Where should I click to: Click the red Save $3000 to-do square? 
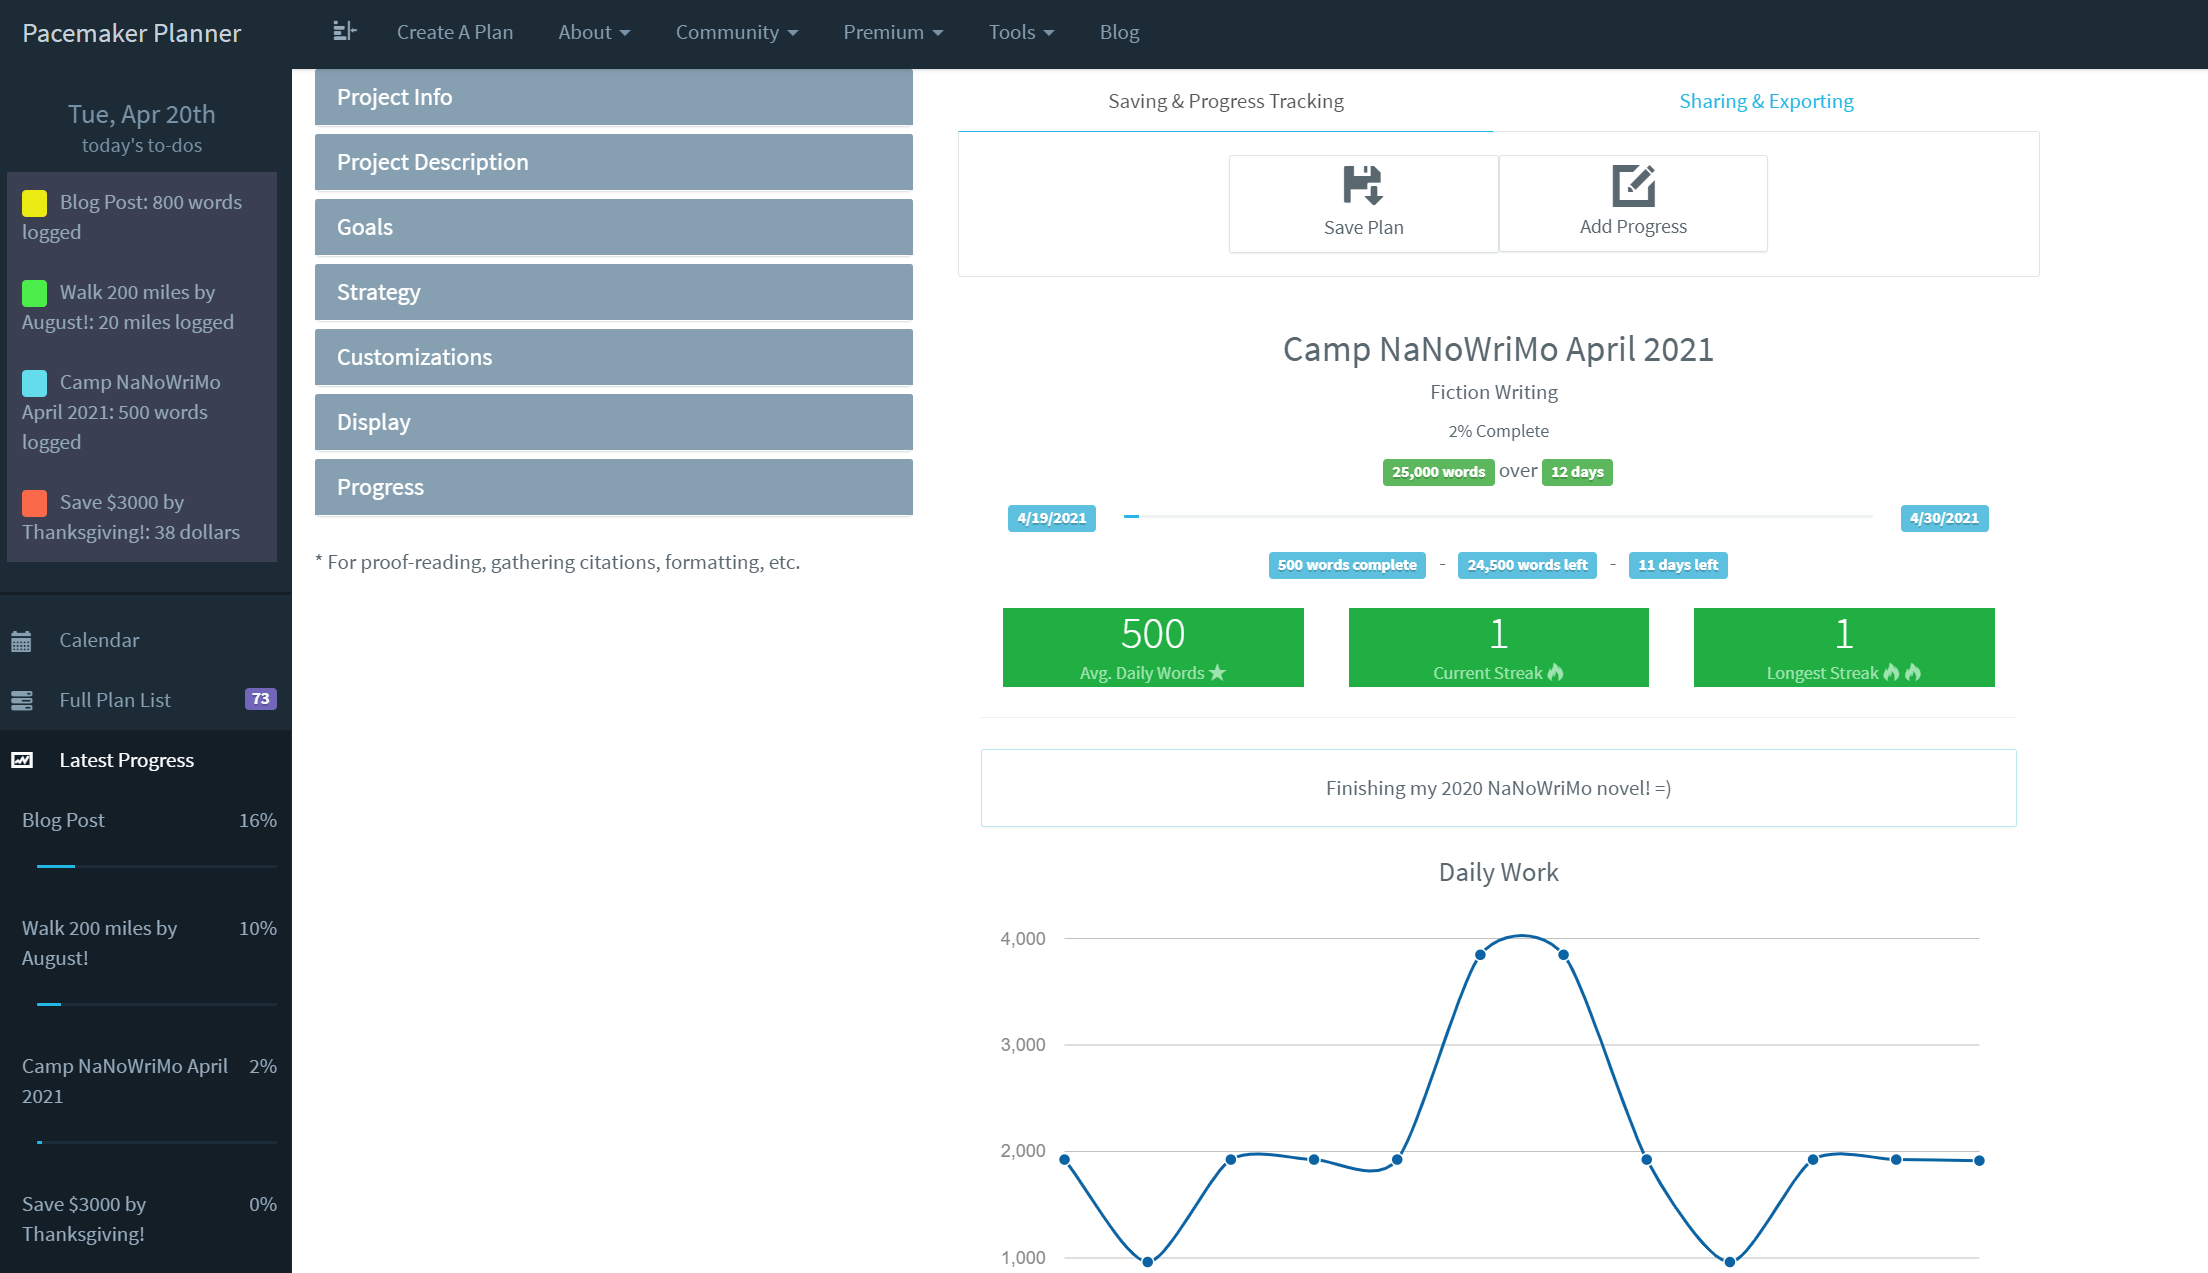click(x=33, y=503)
